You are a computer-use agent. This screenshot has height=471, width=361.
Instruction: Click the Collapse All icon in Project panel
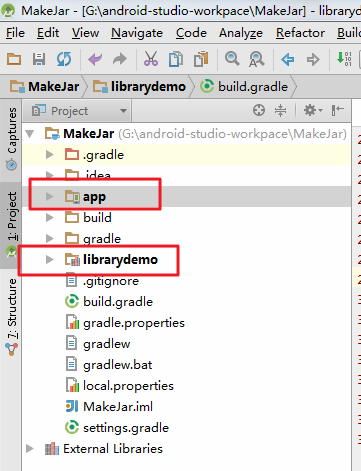[x=280, y=110]
